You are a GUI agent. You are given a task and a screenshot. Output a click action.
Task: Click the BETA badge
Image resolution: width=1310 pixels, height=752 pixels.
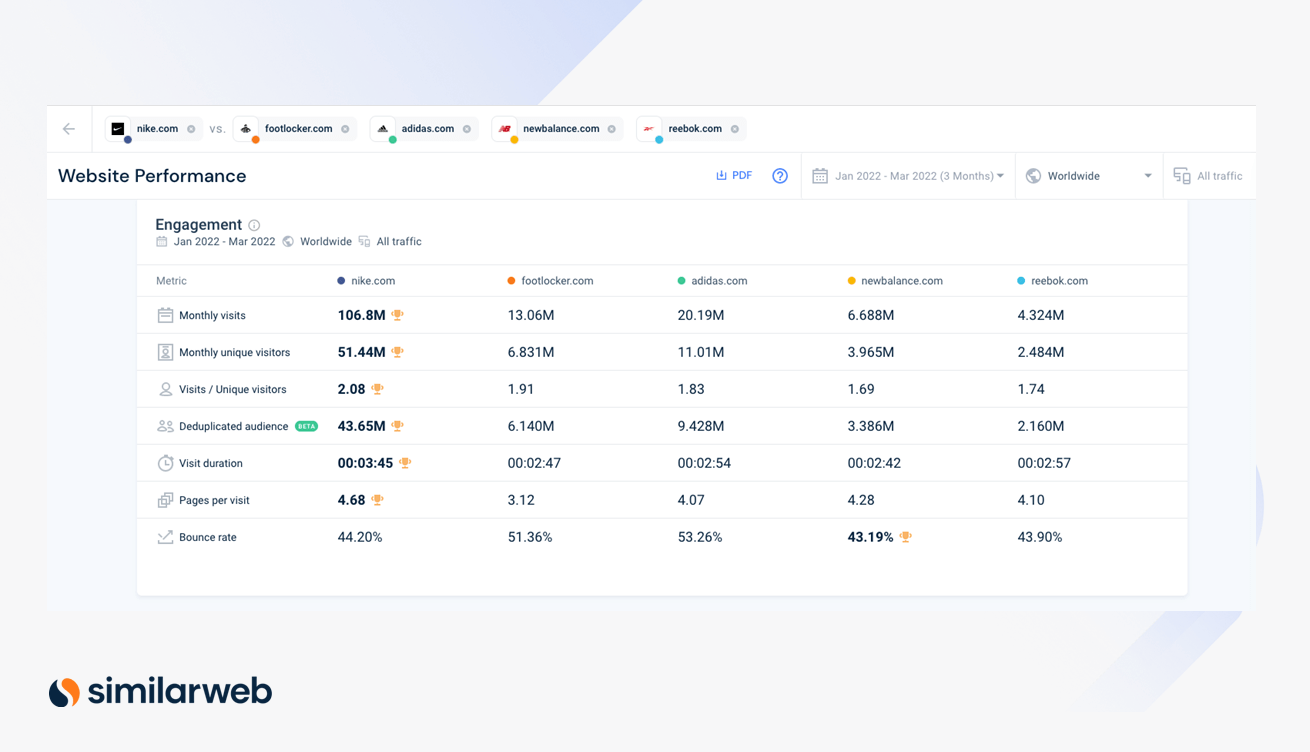(x=306, y=426)
